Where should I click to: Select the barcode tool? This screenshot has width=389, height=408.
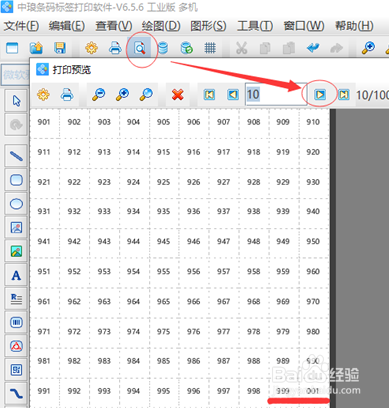click(16, 322)
